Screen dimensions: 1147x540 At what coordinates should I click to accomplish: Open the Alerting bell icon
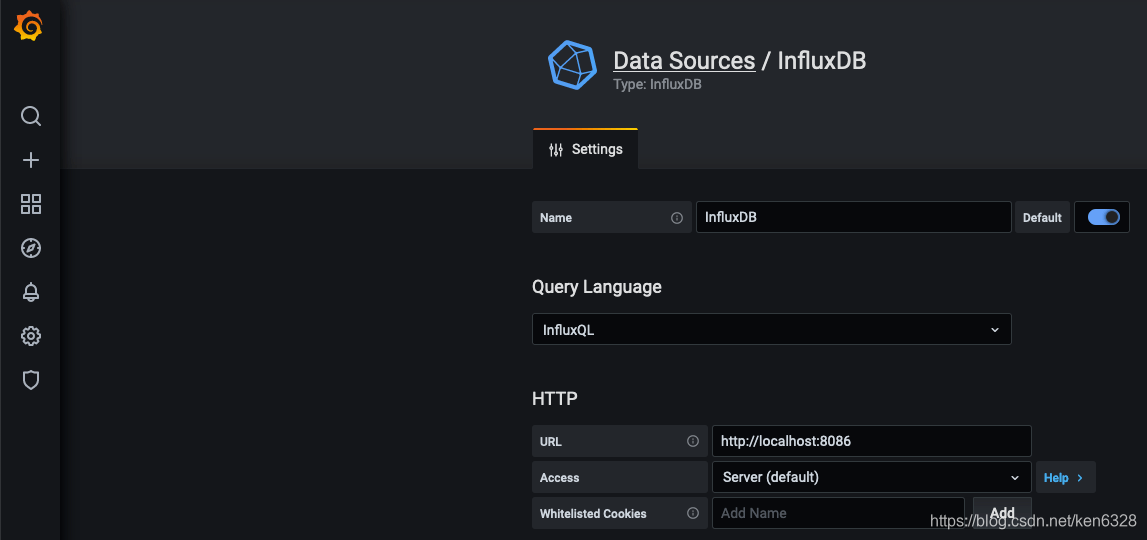click(31, 292)
